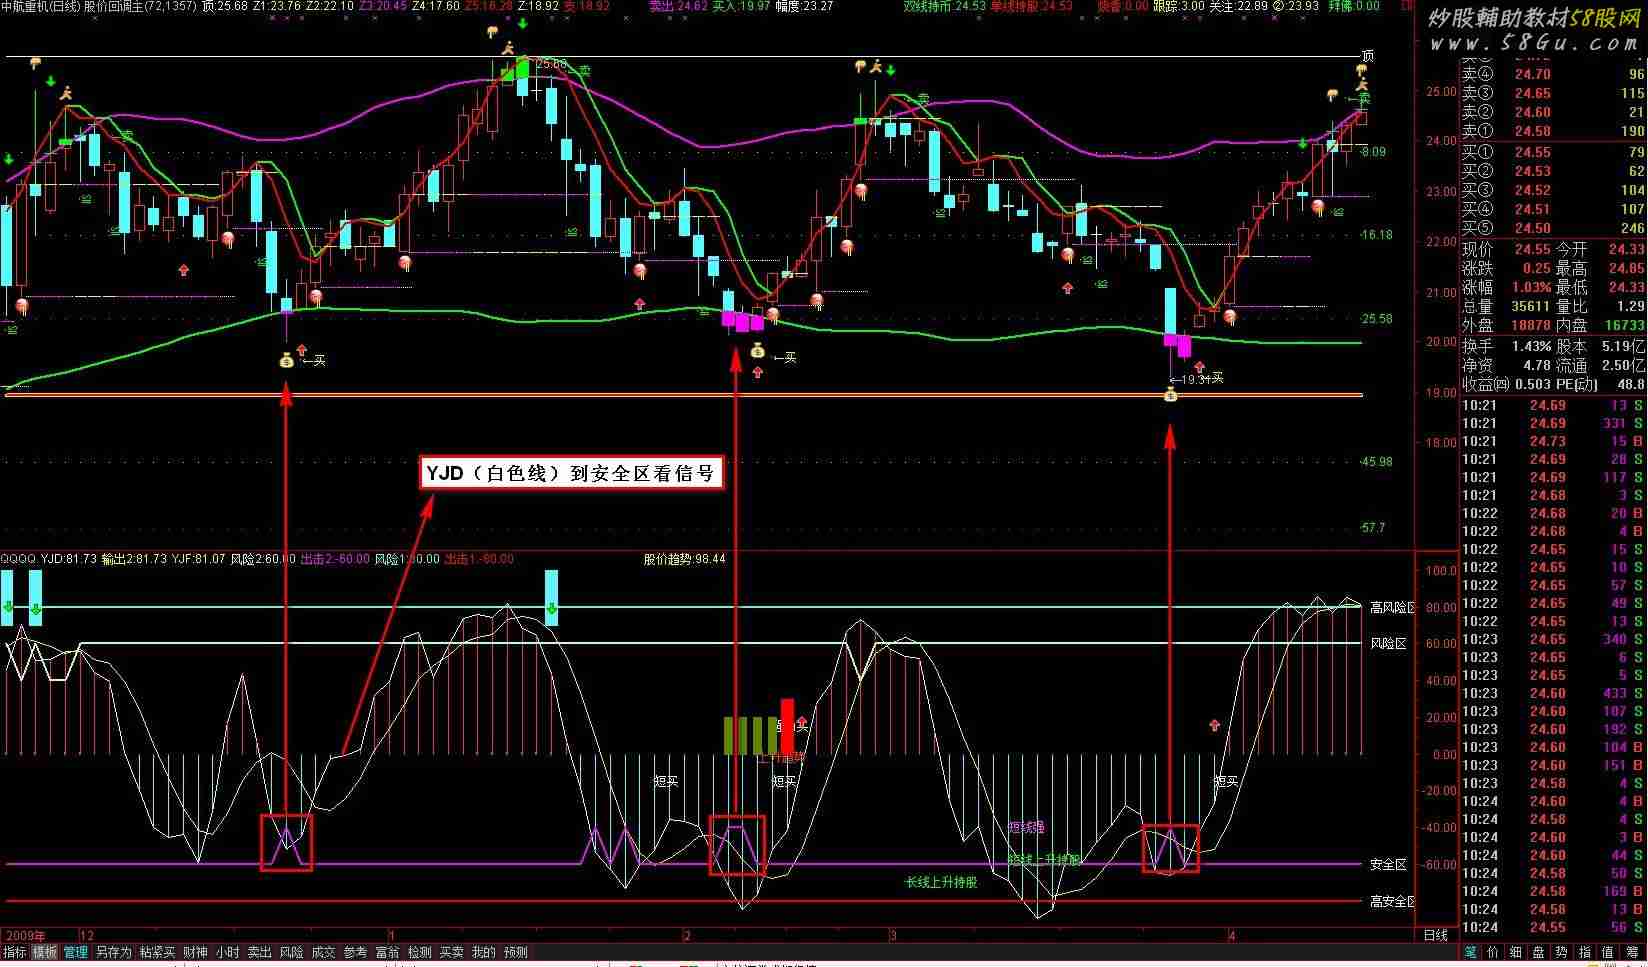
Task: Choose the 成交 indicator template
Action: coord(323,953)
